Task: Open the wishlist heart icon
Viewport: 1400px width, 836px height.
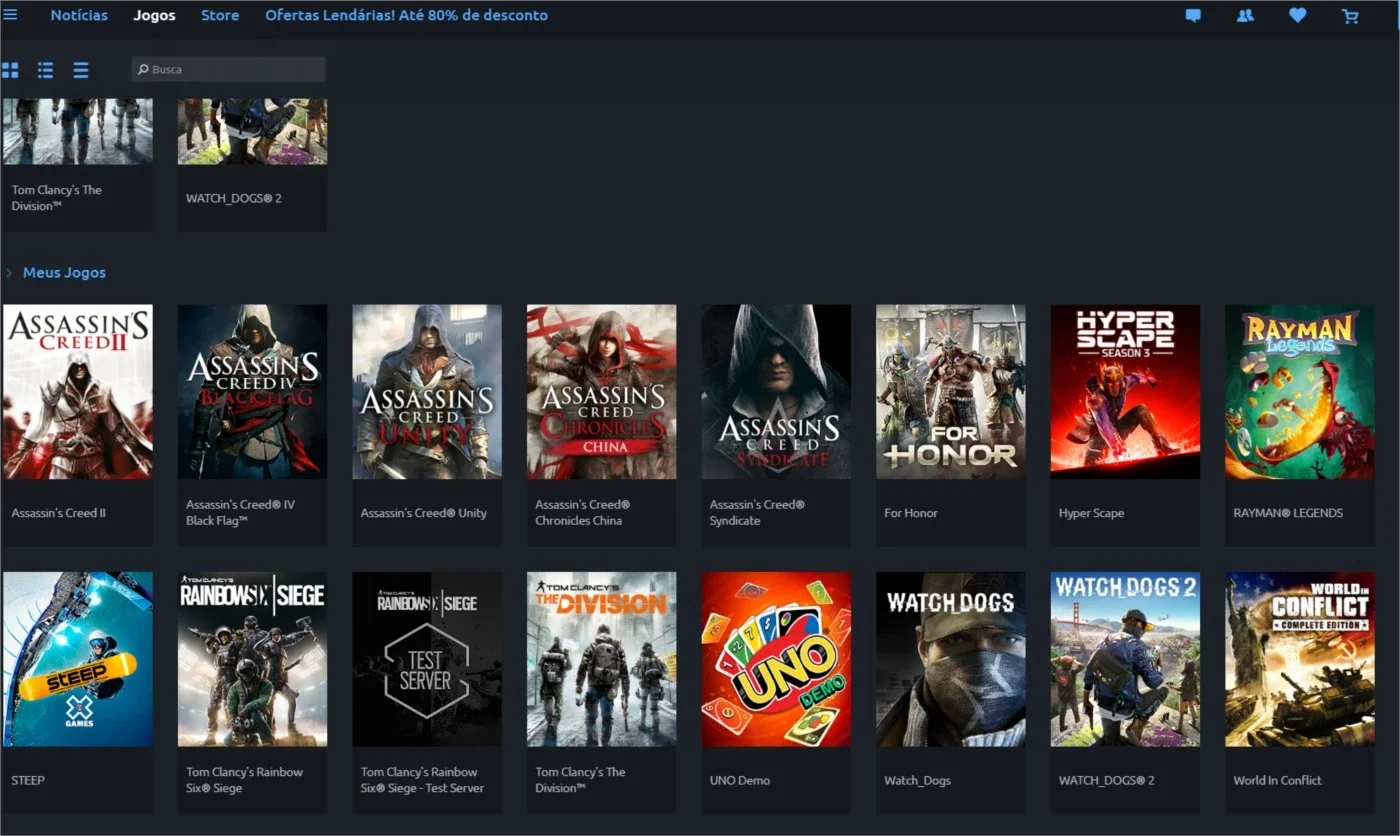Action: [1298, 15]
